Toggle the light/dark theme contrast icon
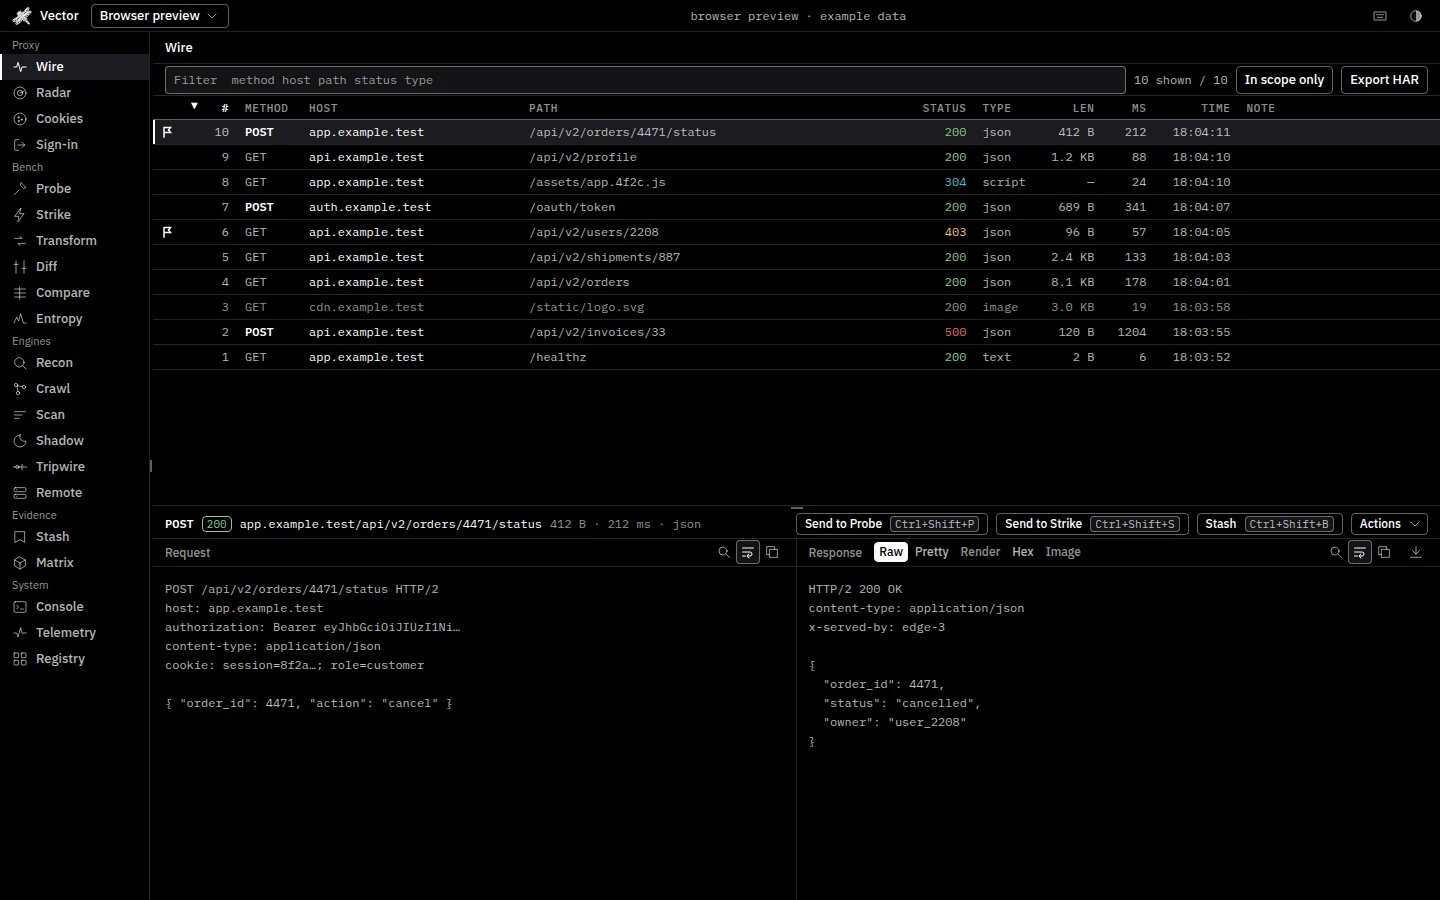Viewport: 1440px width, 900px height. point(1416,16)
